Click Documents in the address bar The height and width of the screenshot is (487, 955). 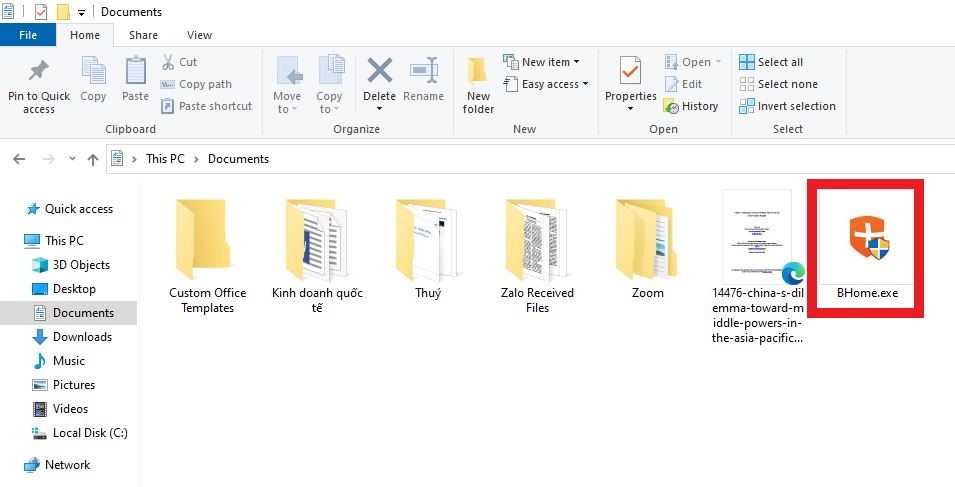click(238, 159)
